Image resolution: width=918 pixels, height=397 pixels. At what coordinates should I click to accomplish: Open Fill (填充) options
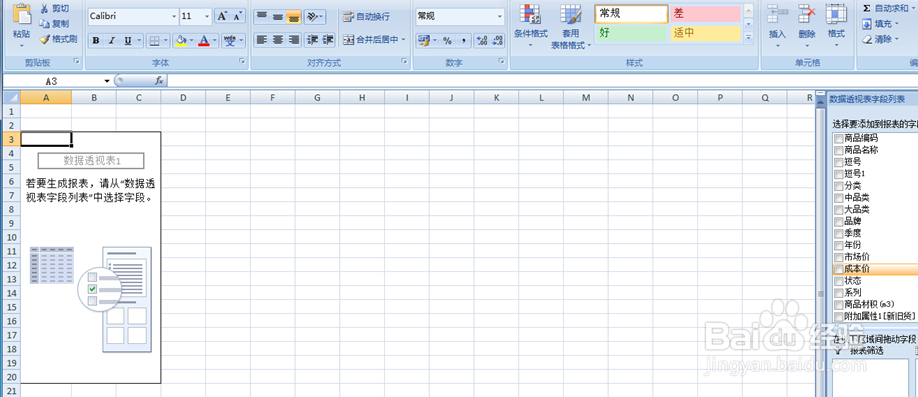tap(881, 24)
